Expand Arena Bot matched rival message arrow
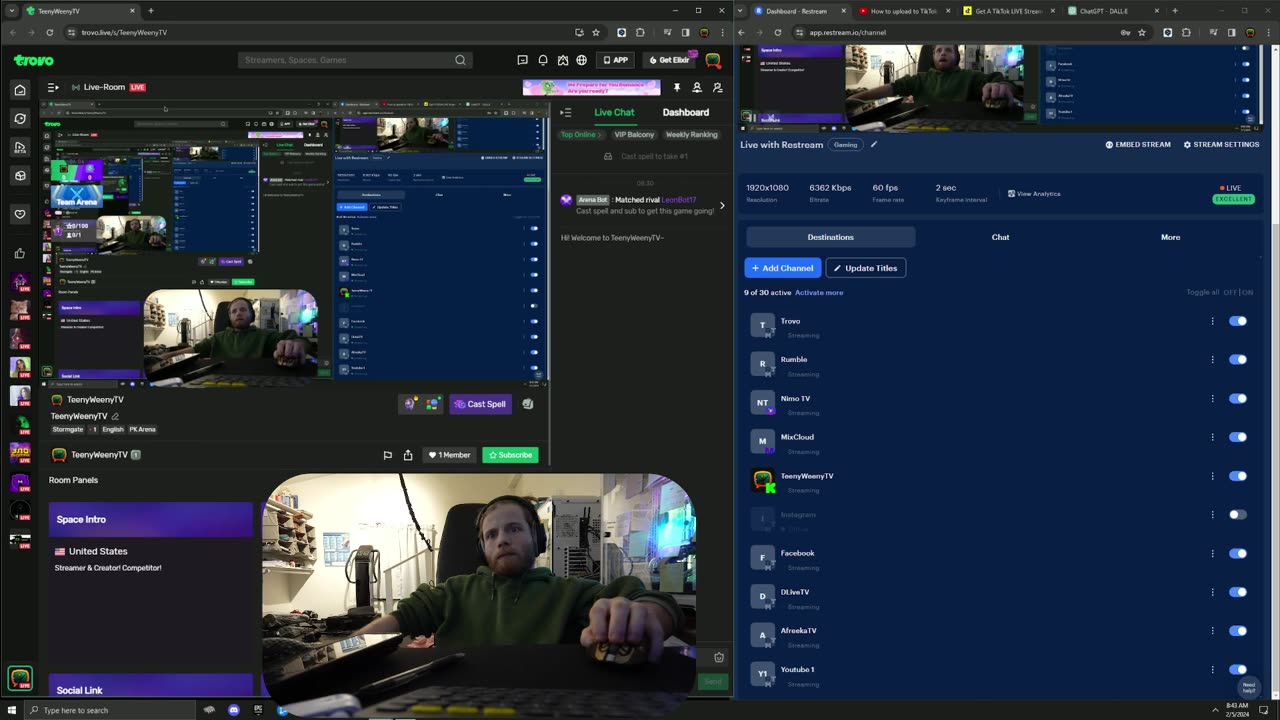The width and height of the screenshot is (1280, 720). 722,205
